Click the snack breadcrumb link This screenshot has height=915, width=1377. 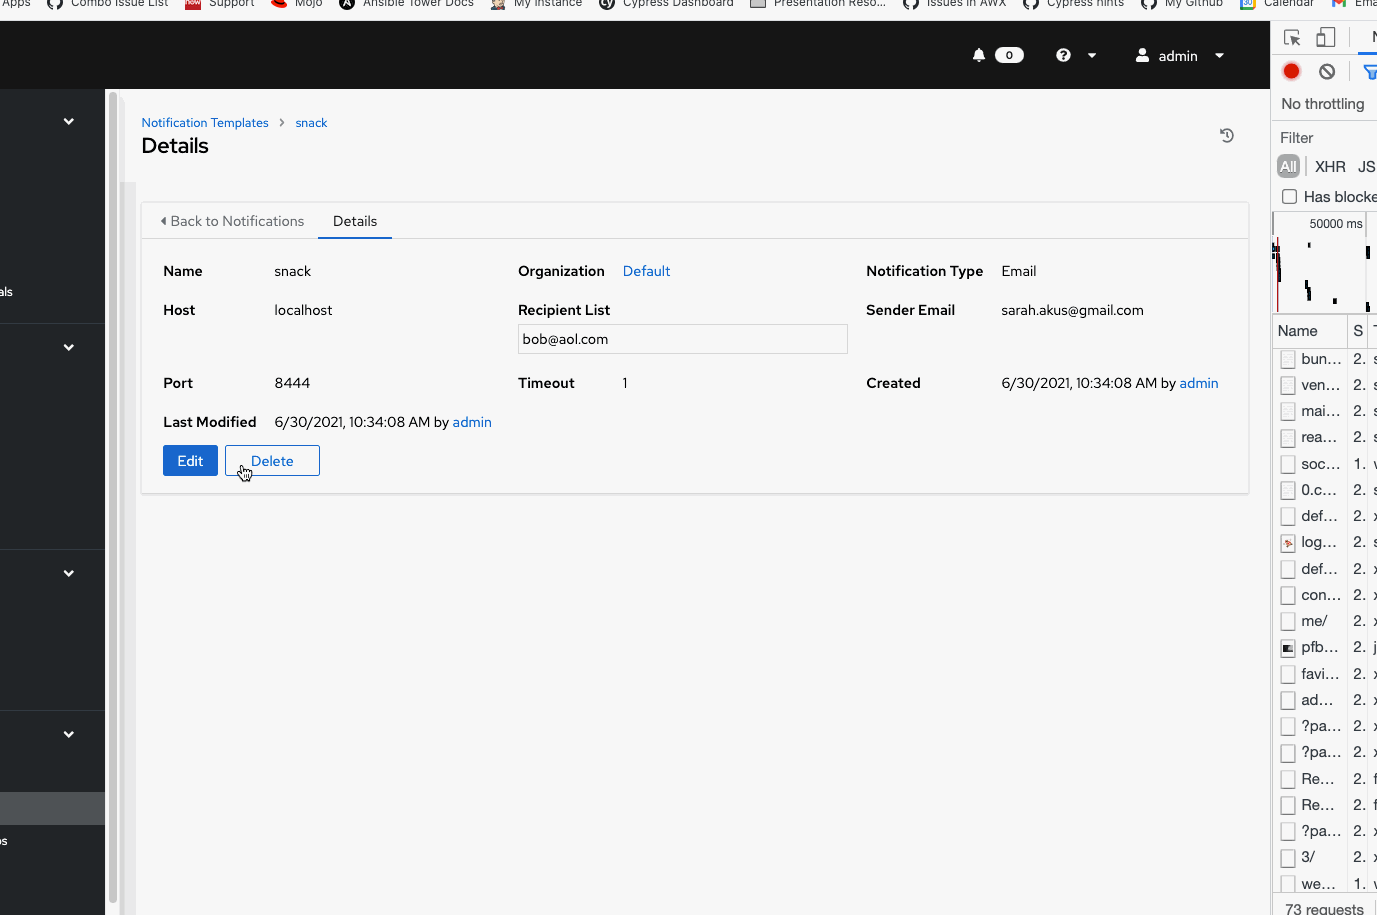(x=311, y=123)
